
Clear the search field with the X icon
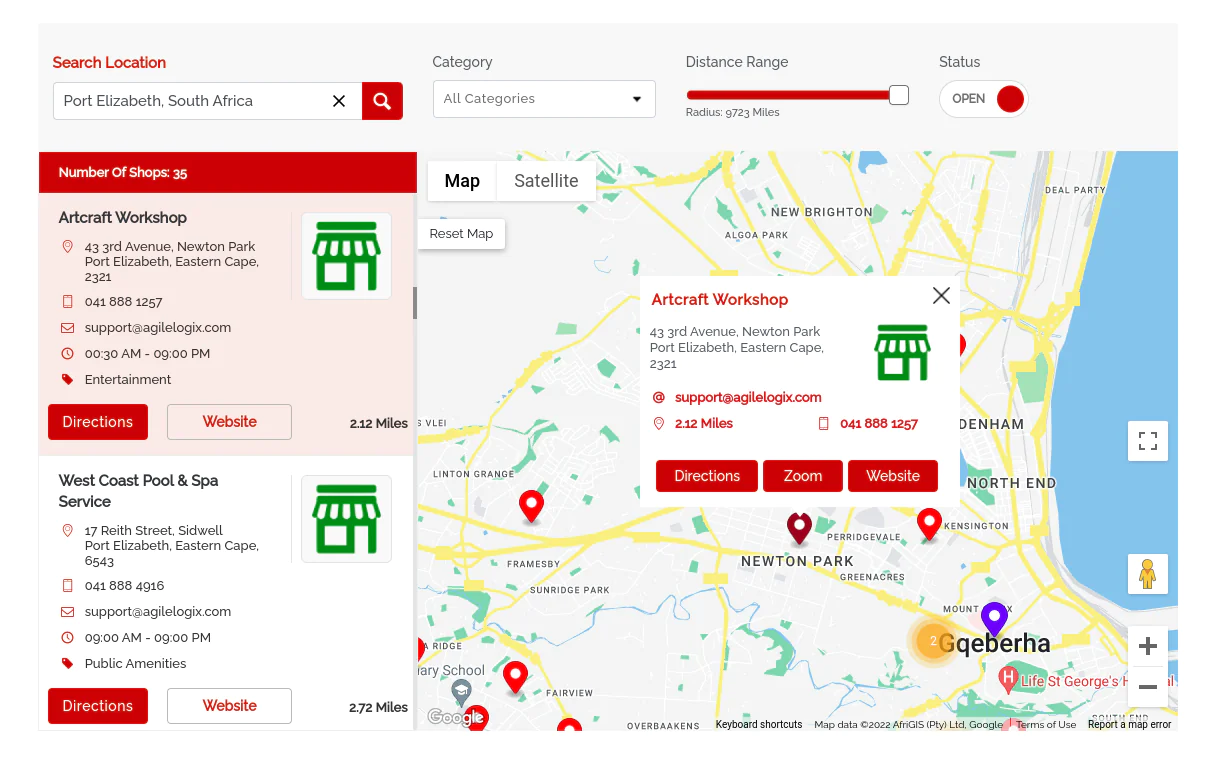tap(338, 101)
